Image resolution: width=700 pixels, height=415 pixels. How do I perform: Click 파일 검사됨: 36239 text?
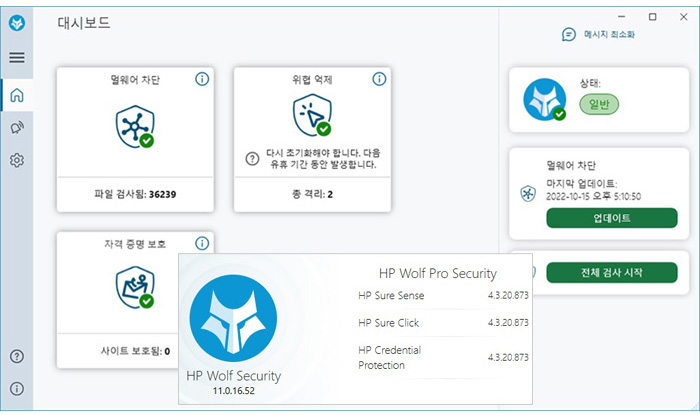135,194
